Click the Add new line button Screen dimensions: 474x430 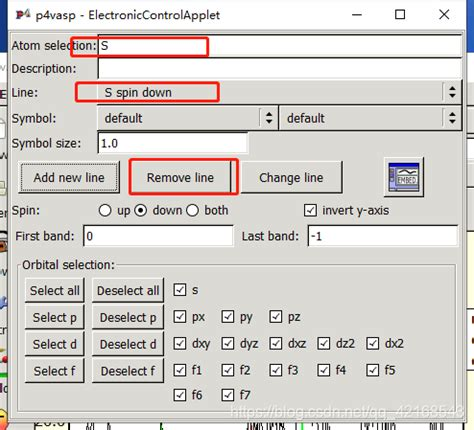69,178
